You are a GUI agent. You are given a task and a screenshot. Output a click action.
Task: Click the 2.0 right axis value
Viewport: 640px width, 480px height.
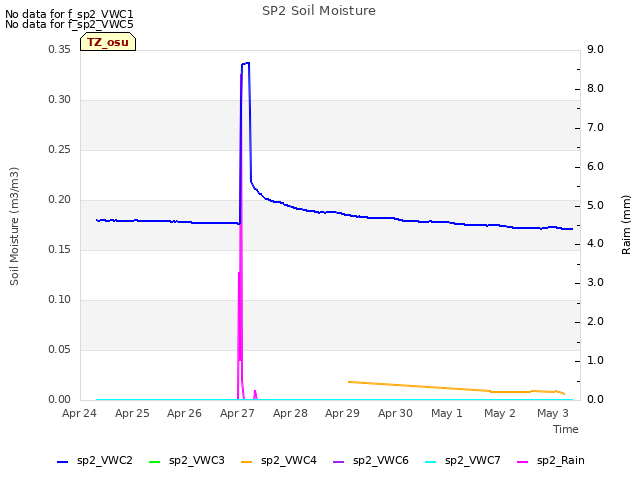(596, 322)
